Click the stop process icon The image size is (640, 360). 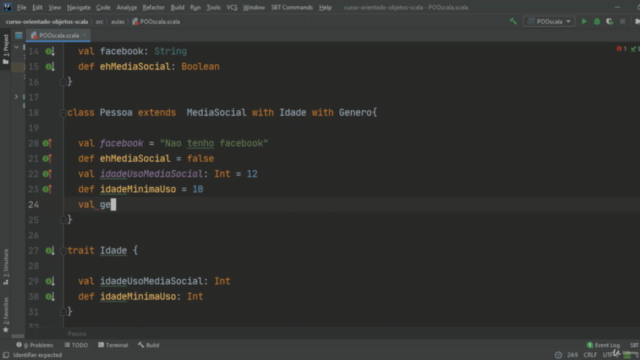pos(622,21)
